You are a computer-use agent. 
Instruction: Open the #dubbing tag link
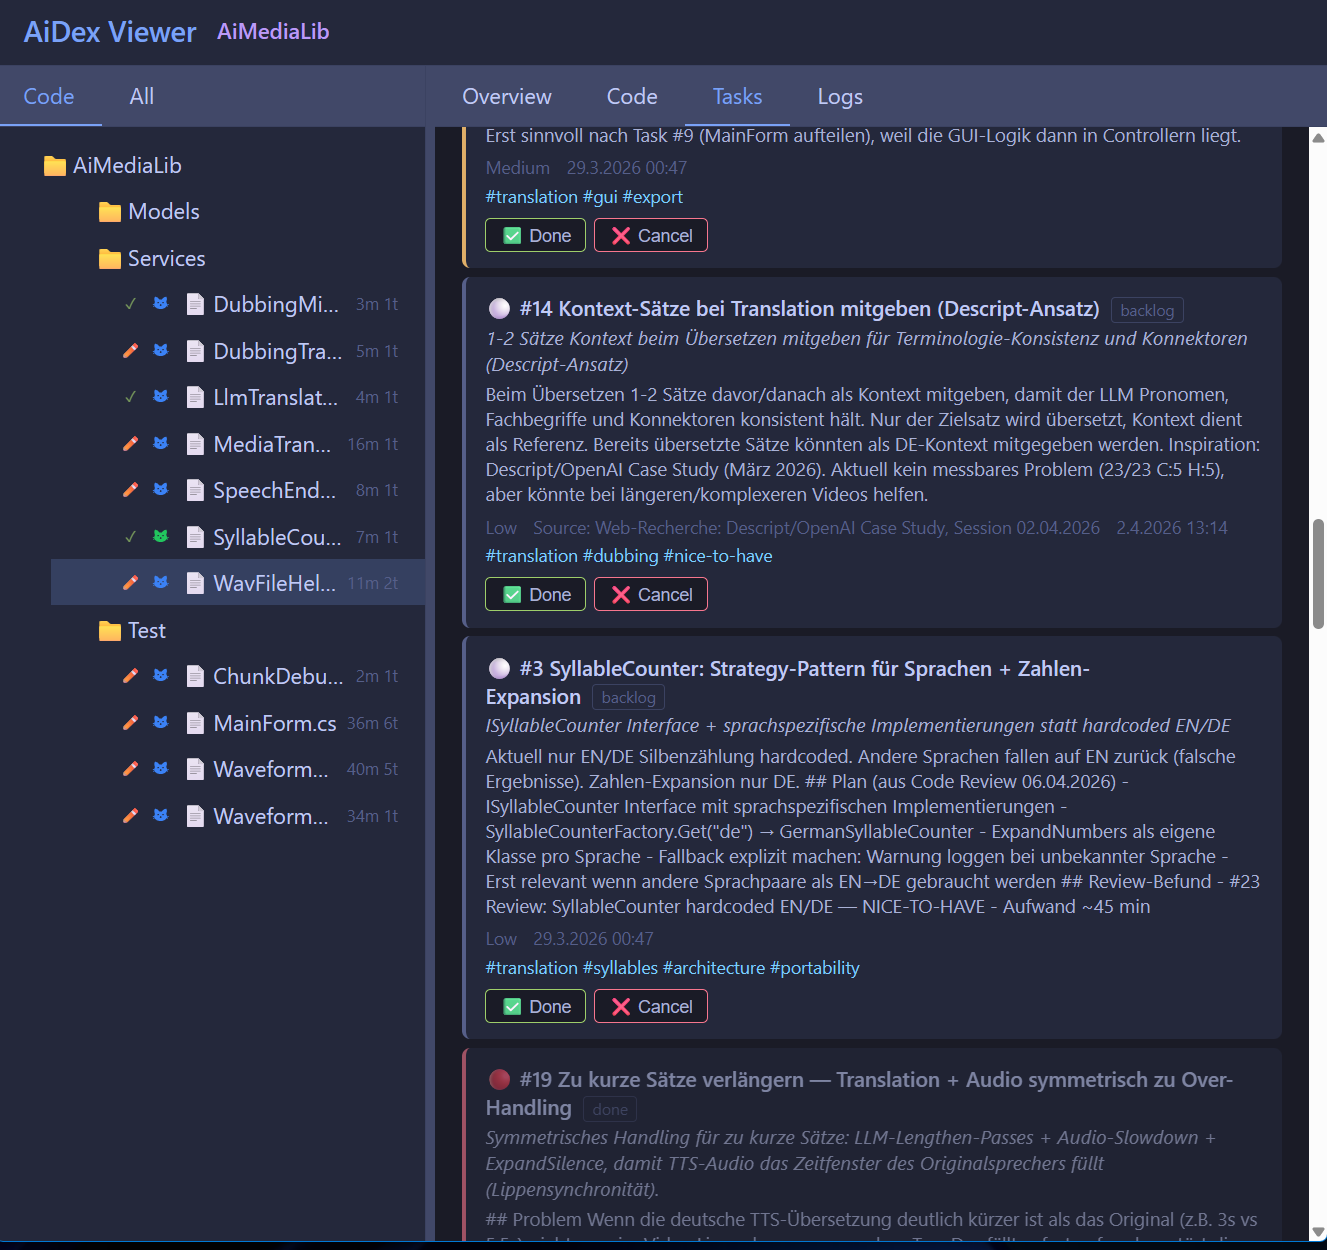(620, 555)
